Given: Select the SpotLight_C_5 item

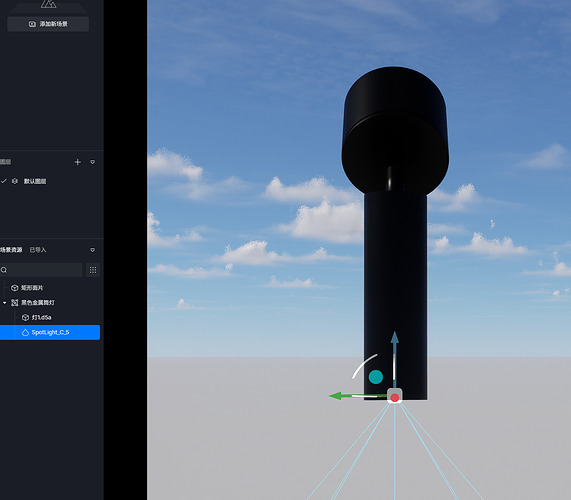Looking at the screenshot, I should 50,332.
